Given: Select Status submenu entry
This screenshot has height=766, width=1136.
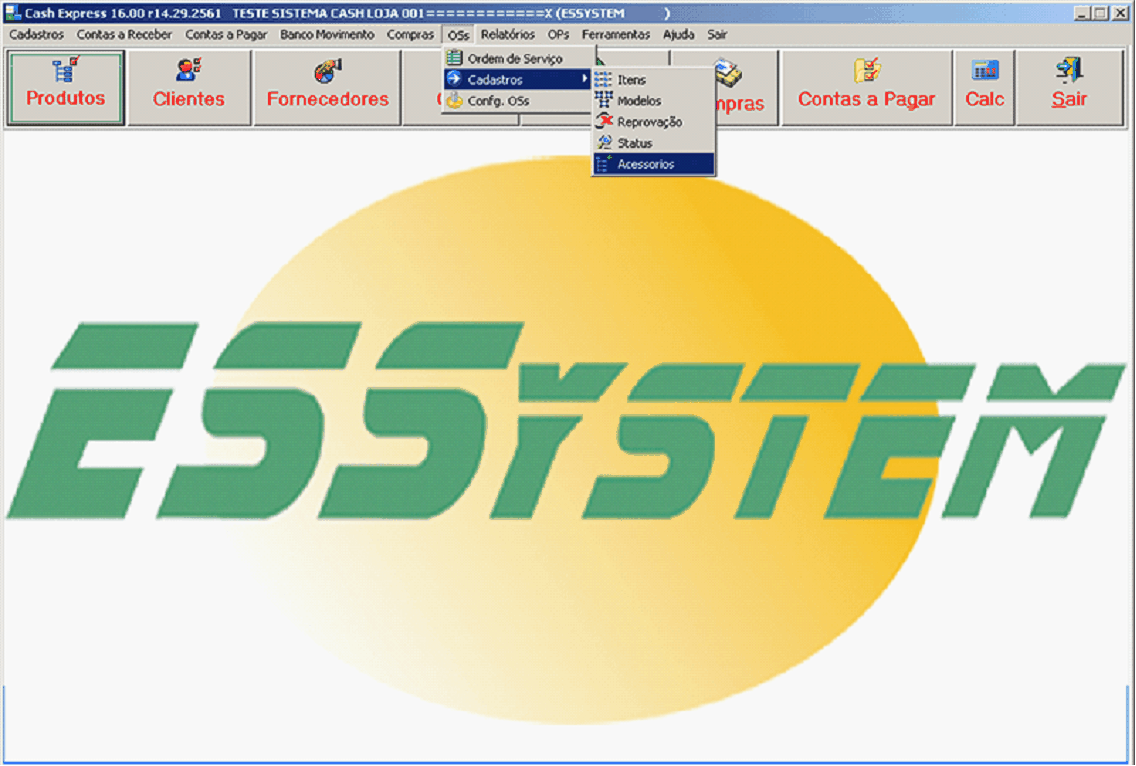Looking at the screenshot, I should pyautogui.click(x=635, y=143).
